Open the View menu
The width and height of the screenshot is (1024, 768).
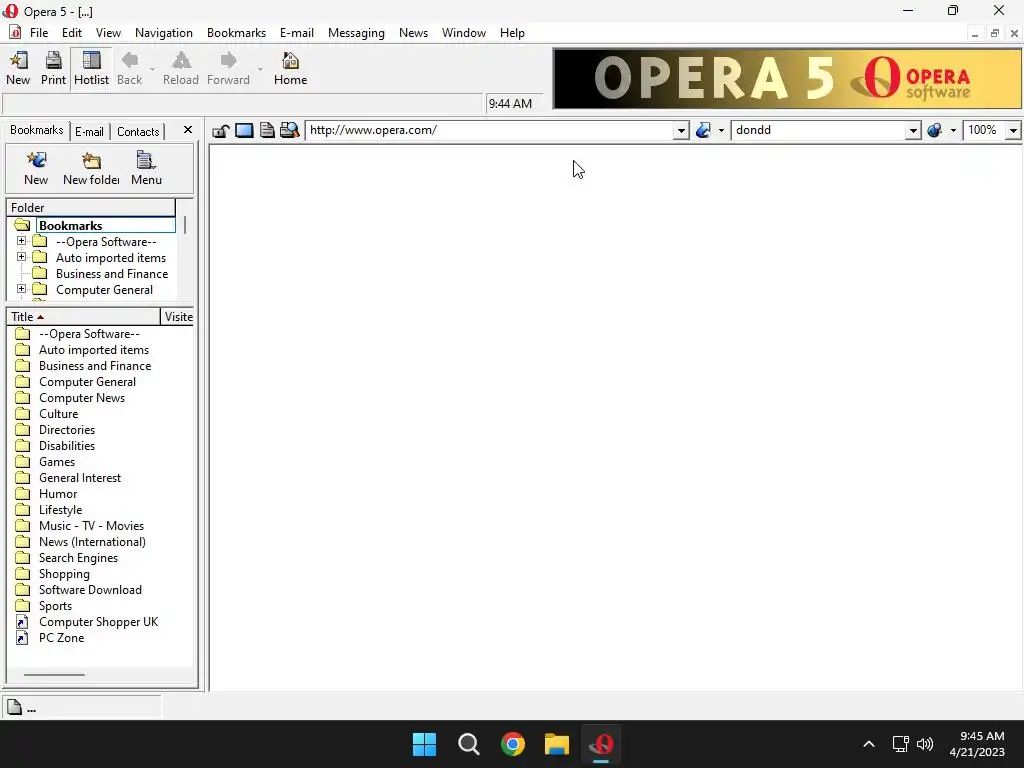tap(108, 33)
